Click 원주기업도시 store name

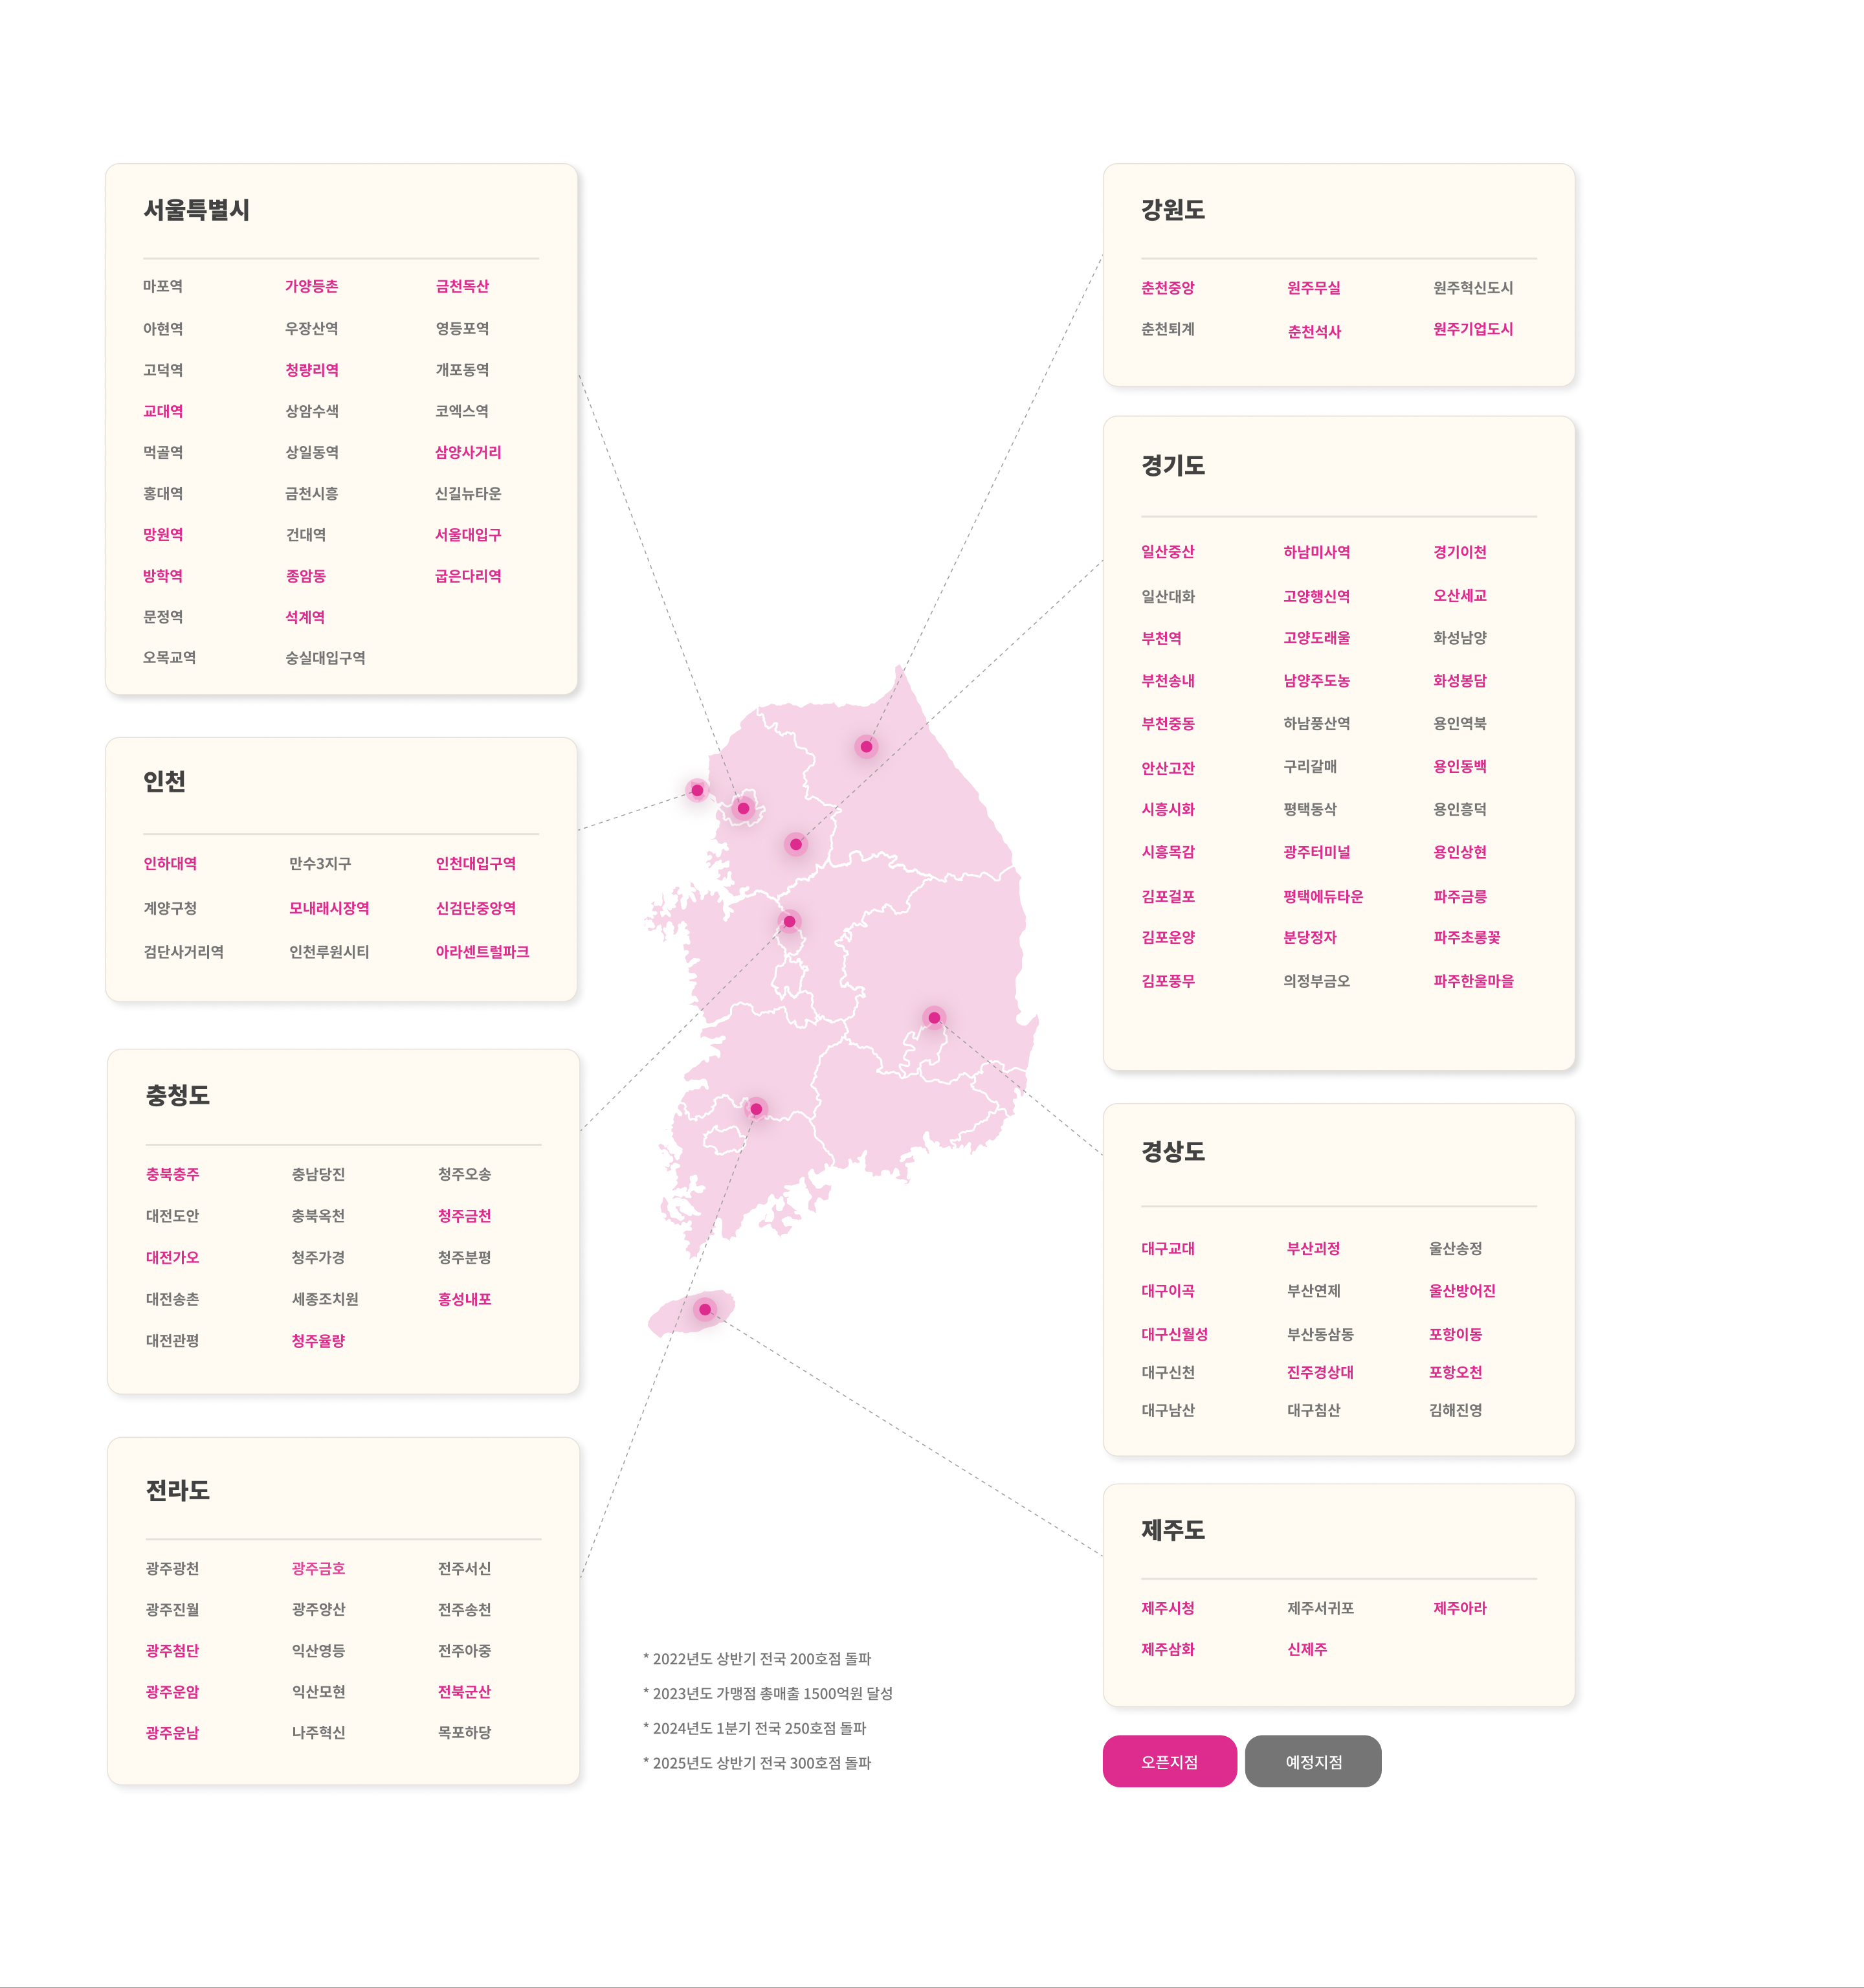point(1473,329)
